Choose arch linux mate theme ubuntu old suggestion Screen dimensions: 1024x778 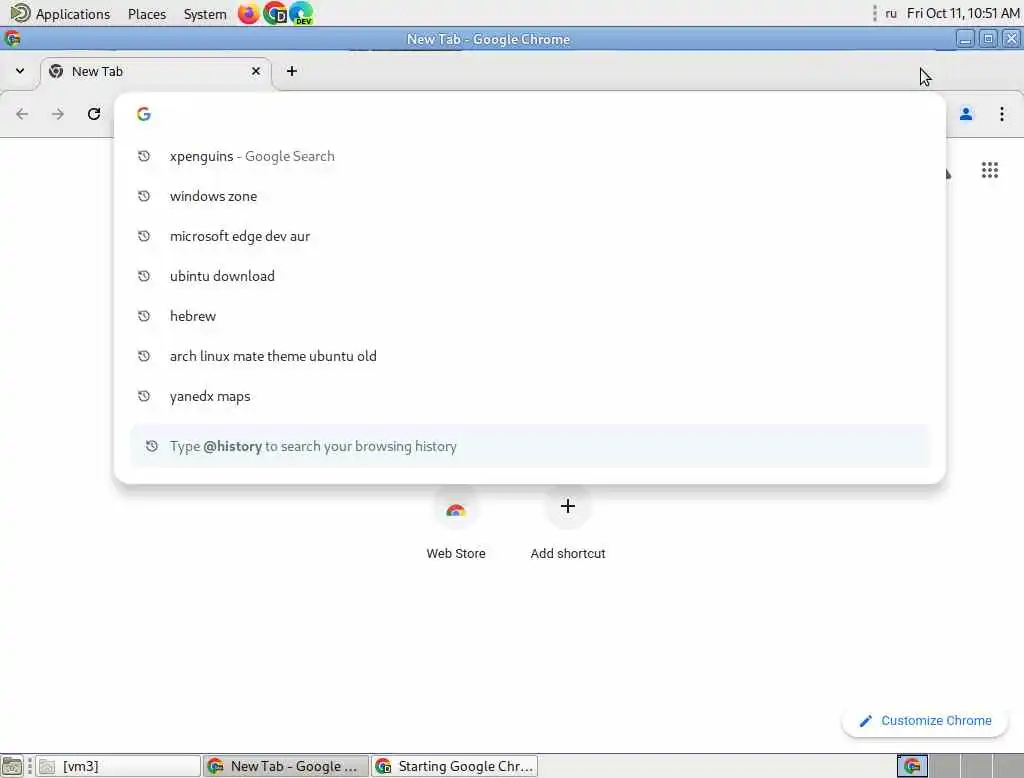point(530,356)
